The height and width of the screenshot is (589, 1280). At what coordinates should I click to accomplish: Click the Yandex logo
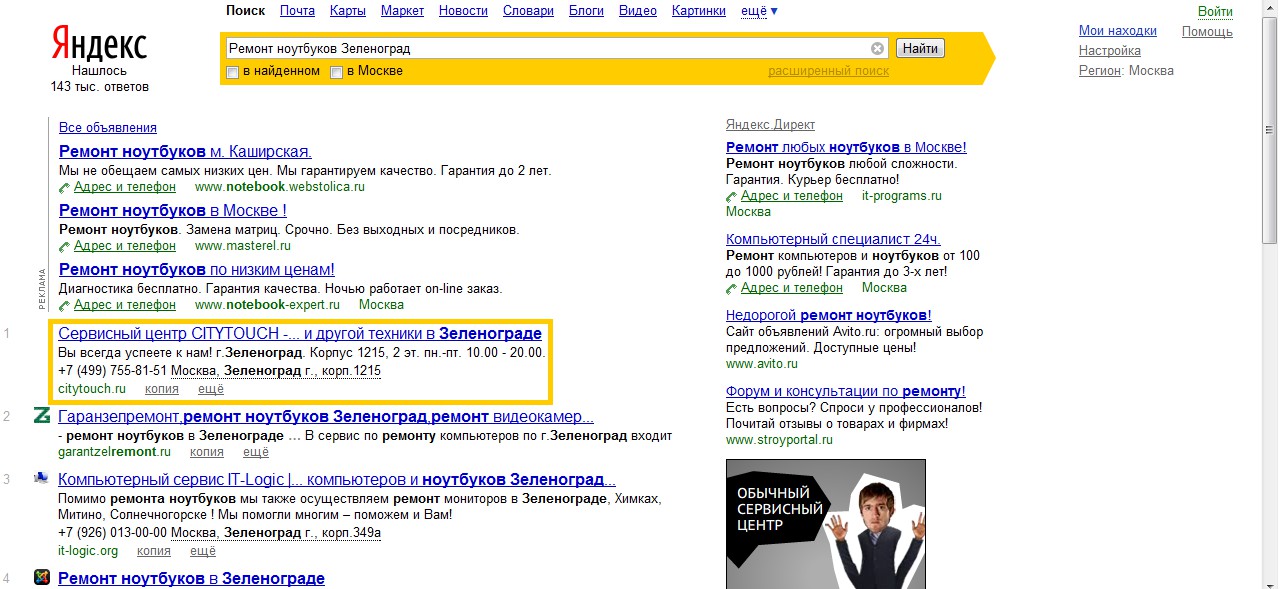99,45
